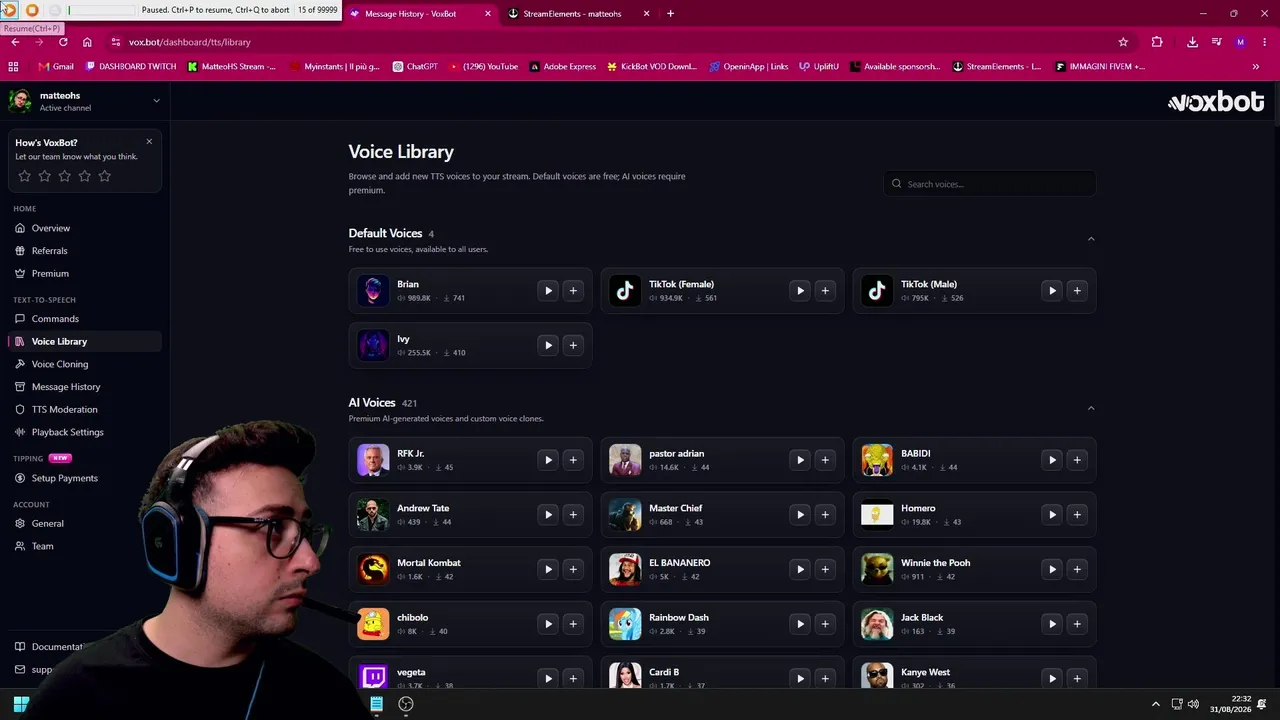1280x720 pixels.
Task: Add the Brian voice
Action: point(573,291)
